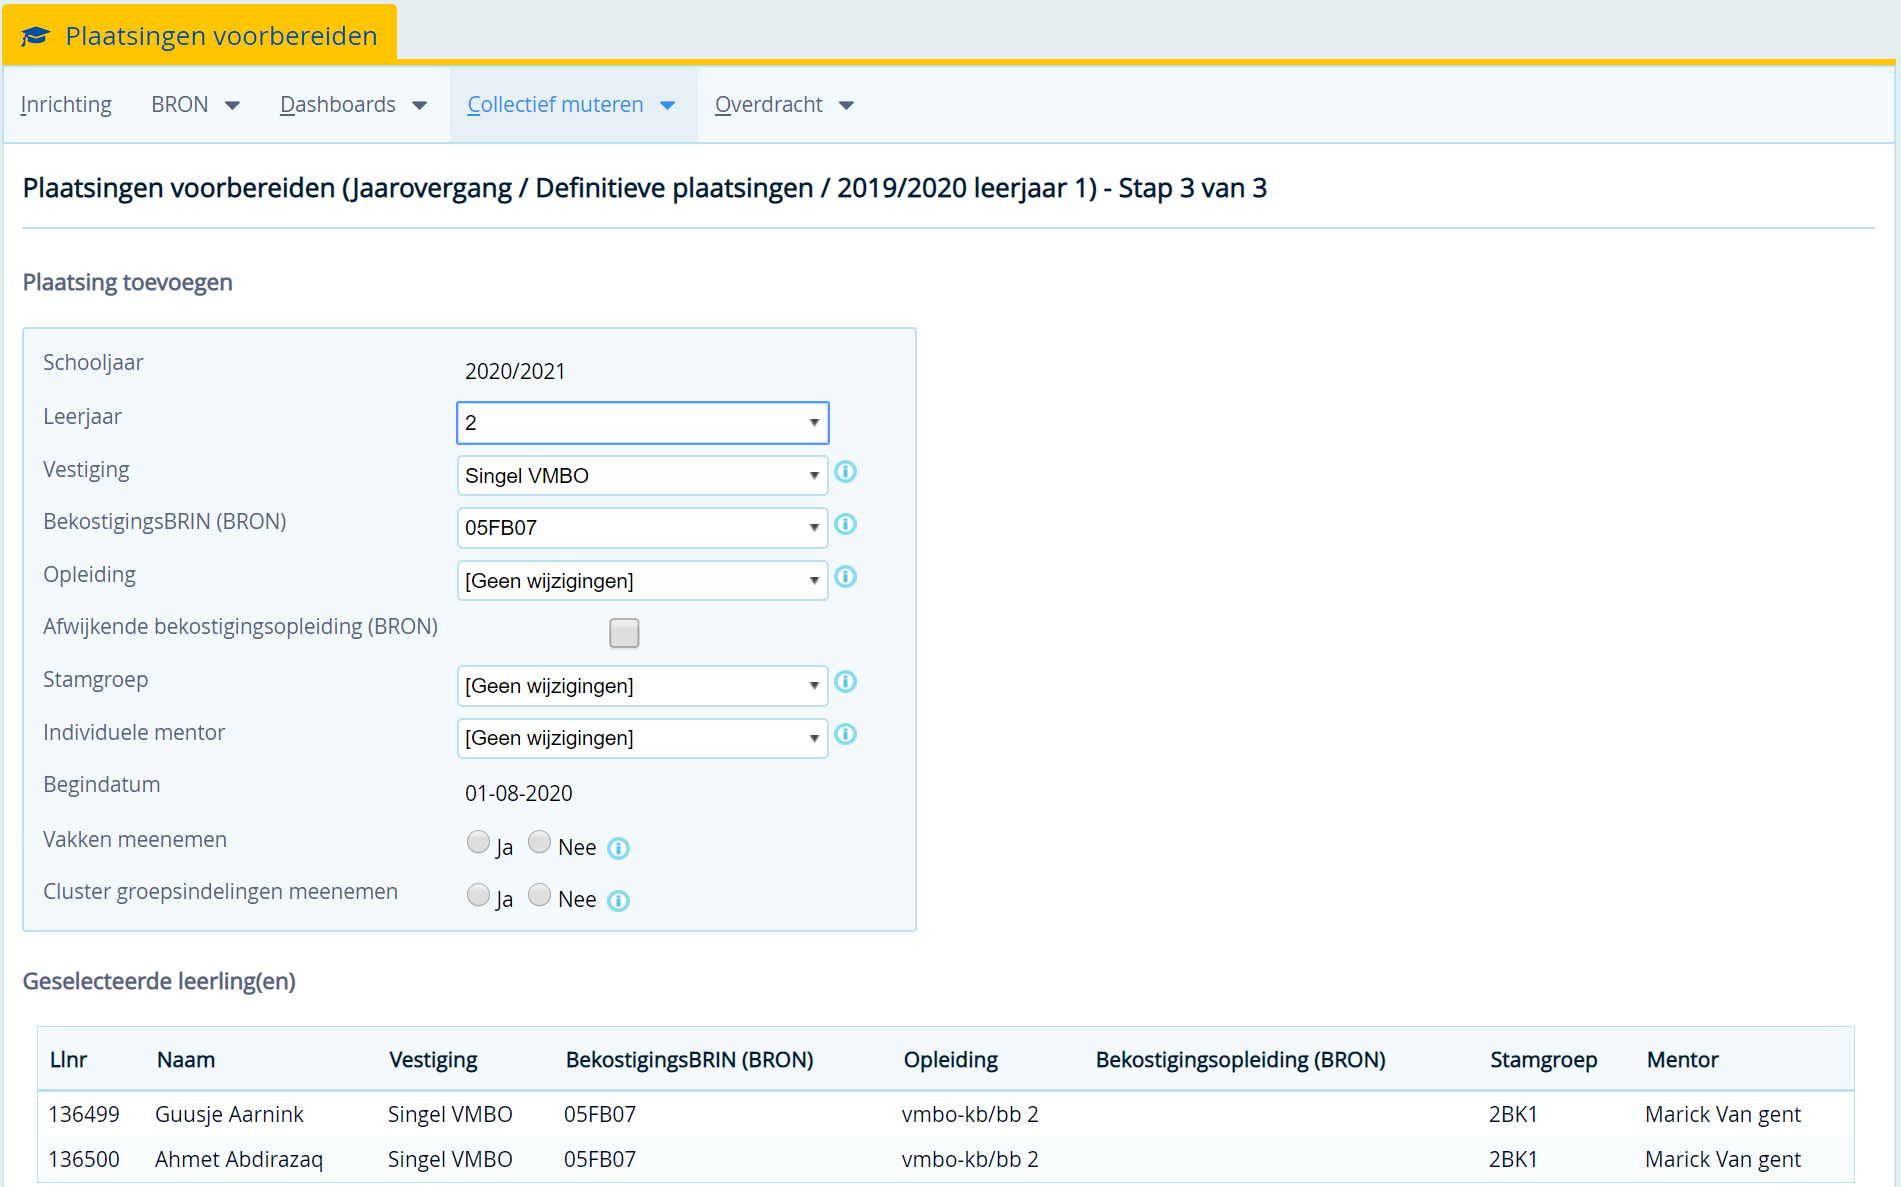Show info icon next to Opleiding dropdown
This screenshot has height=1187, width=1901.
(x=846, y=577)
